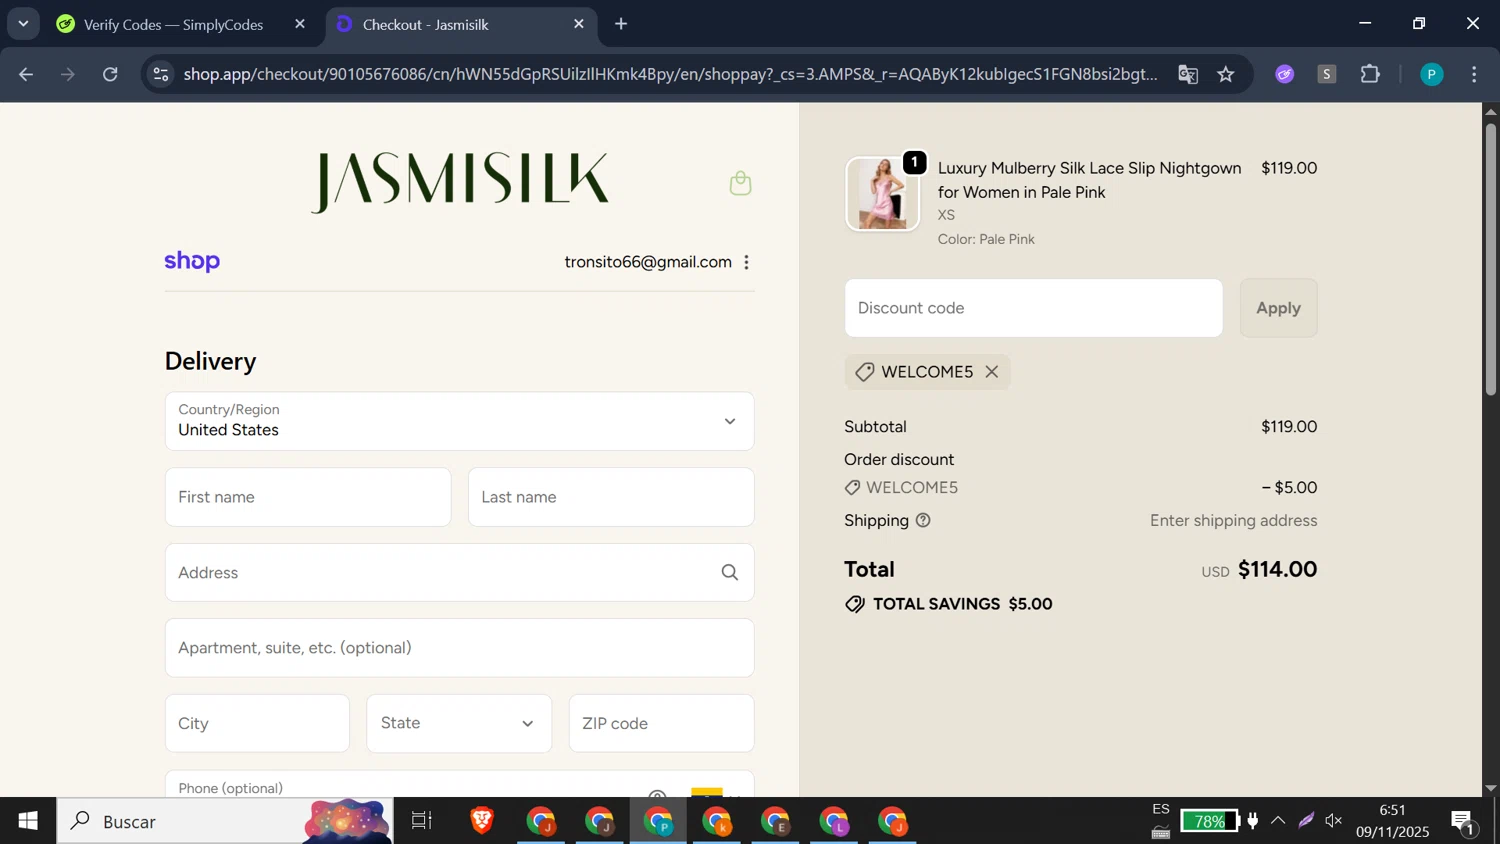Open the State dropdown
This screenshot has height=844, width=1500.
tap(459, 723)
